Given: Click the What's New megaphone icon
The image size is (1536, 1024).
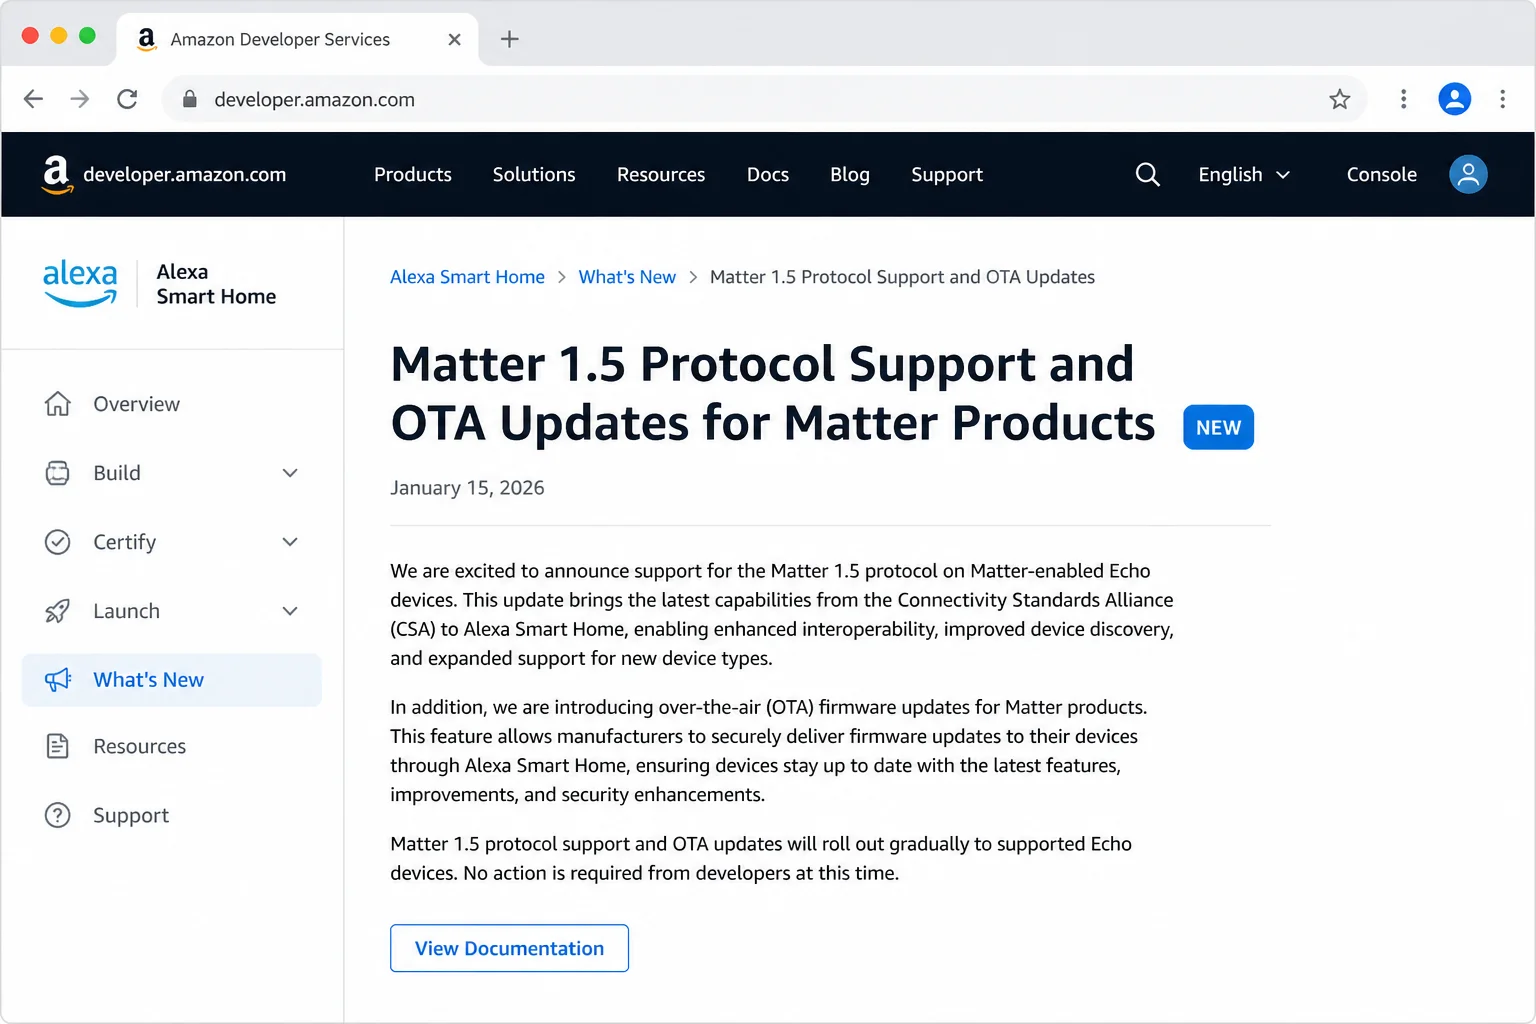Looking at the screenshot, I should click(x=58, y=680).
